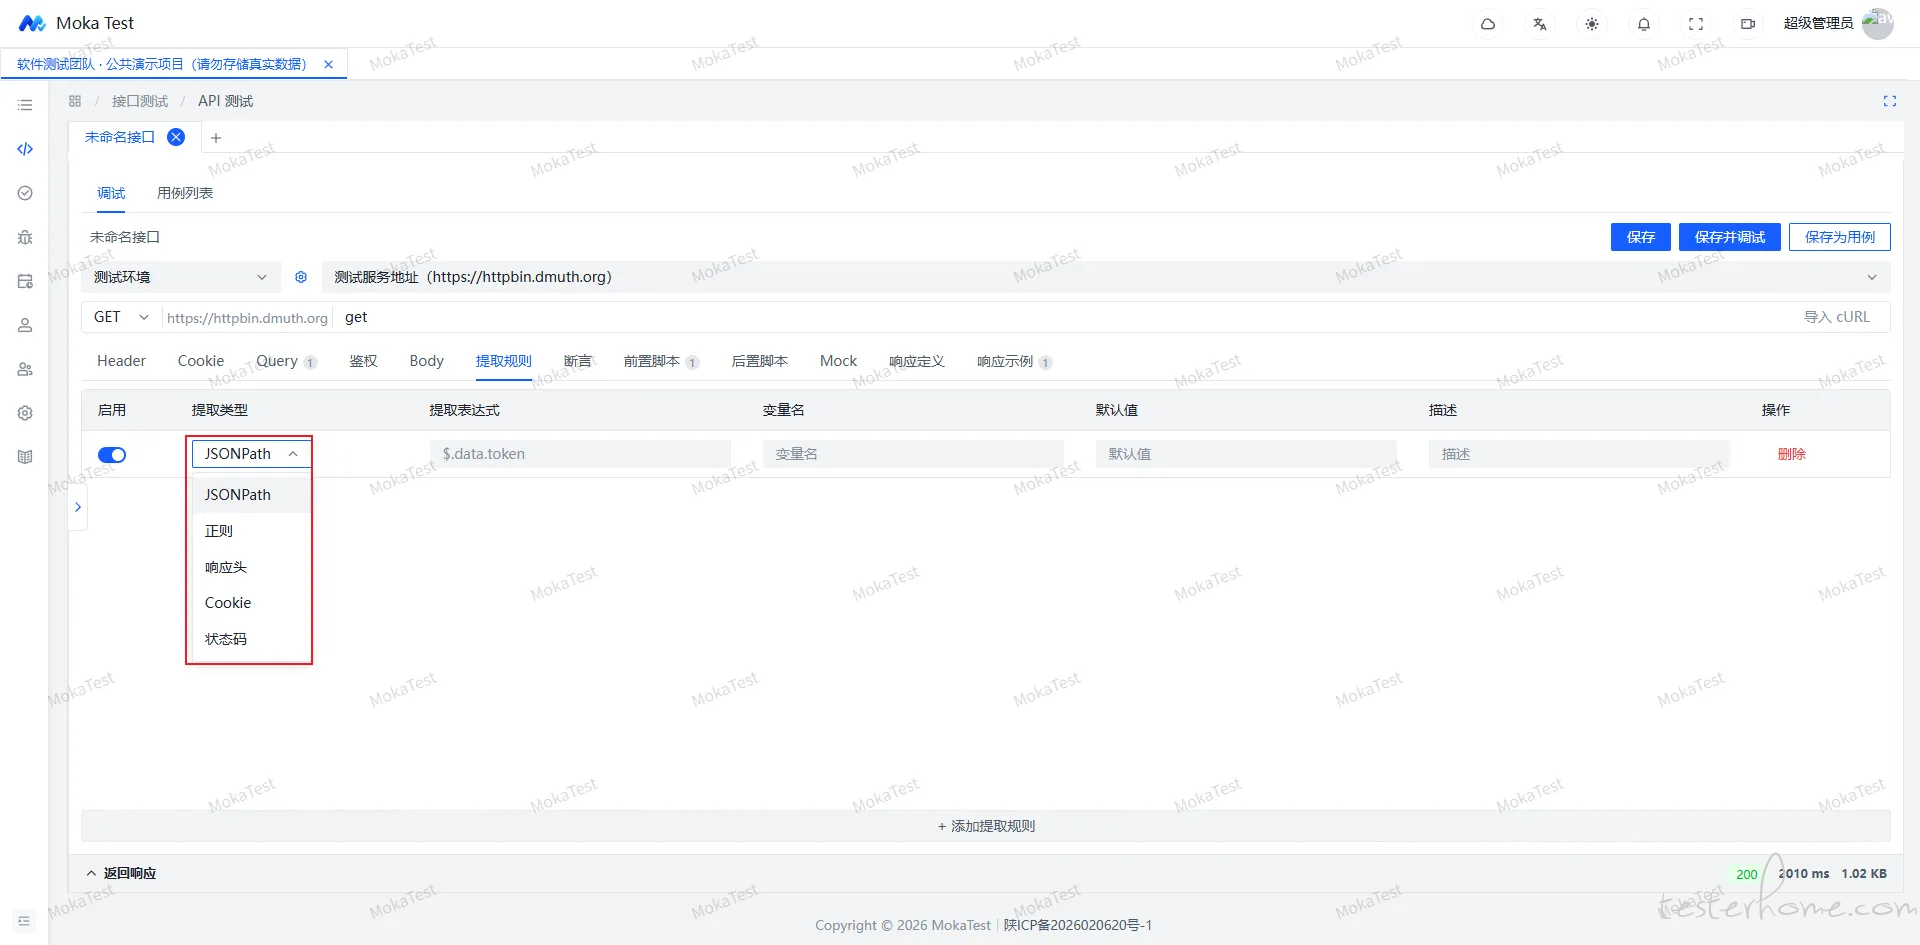Open the 测试环境 environment dropdown
This screenshot has height=945, width=1920.
point(180,277)
